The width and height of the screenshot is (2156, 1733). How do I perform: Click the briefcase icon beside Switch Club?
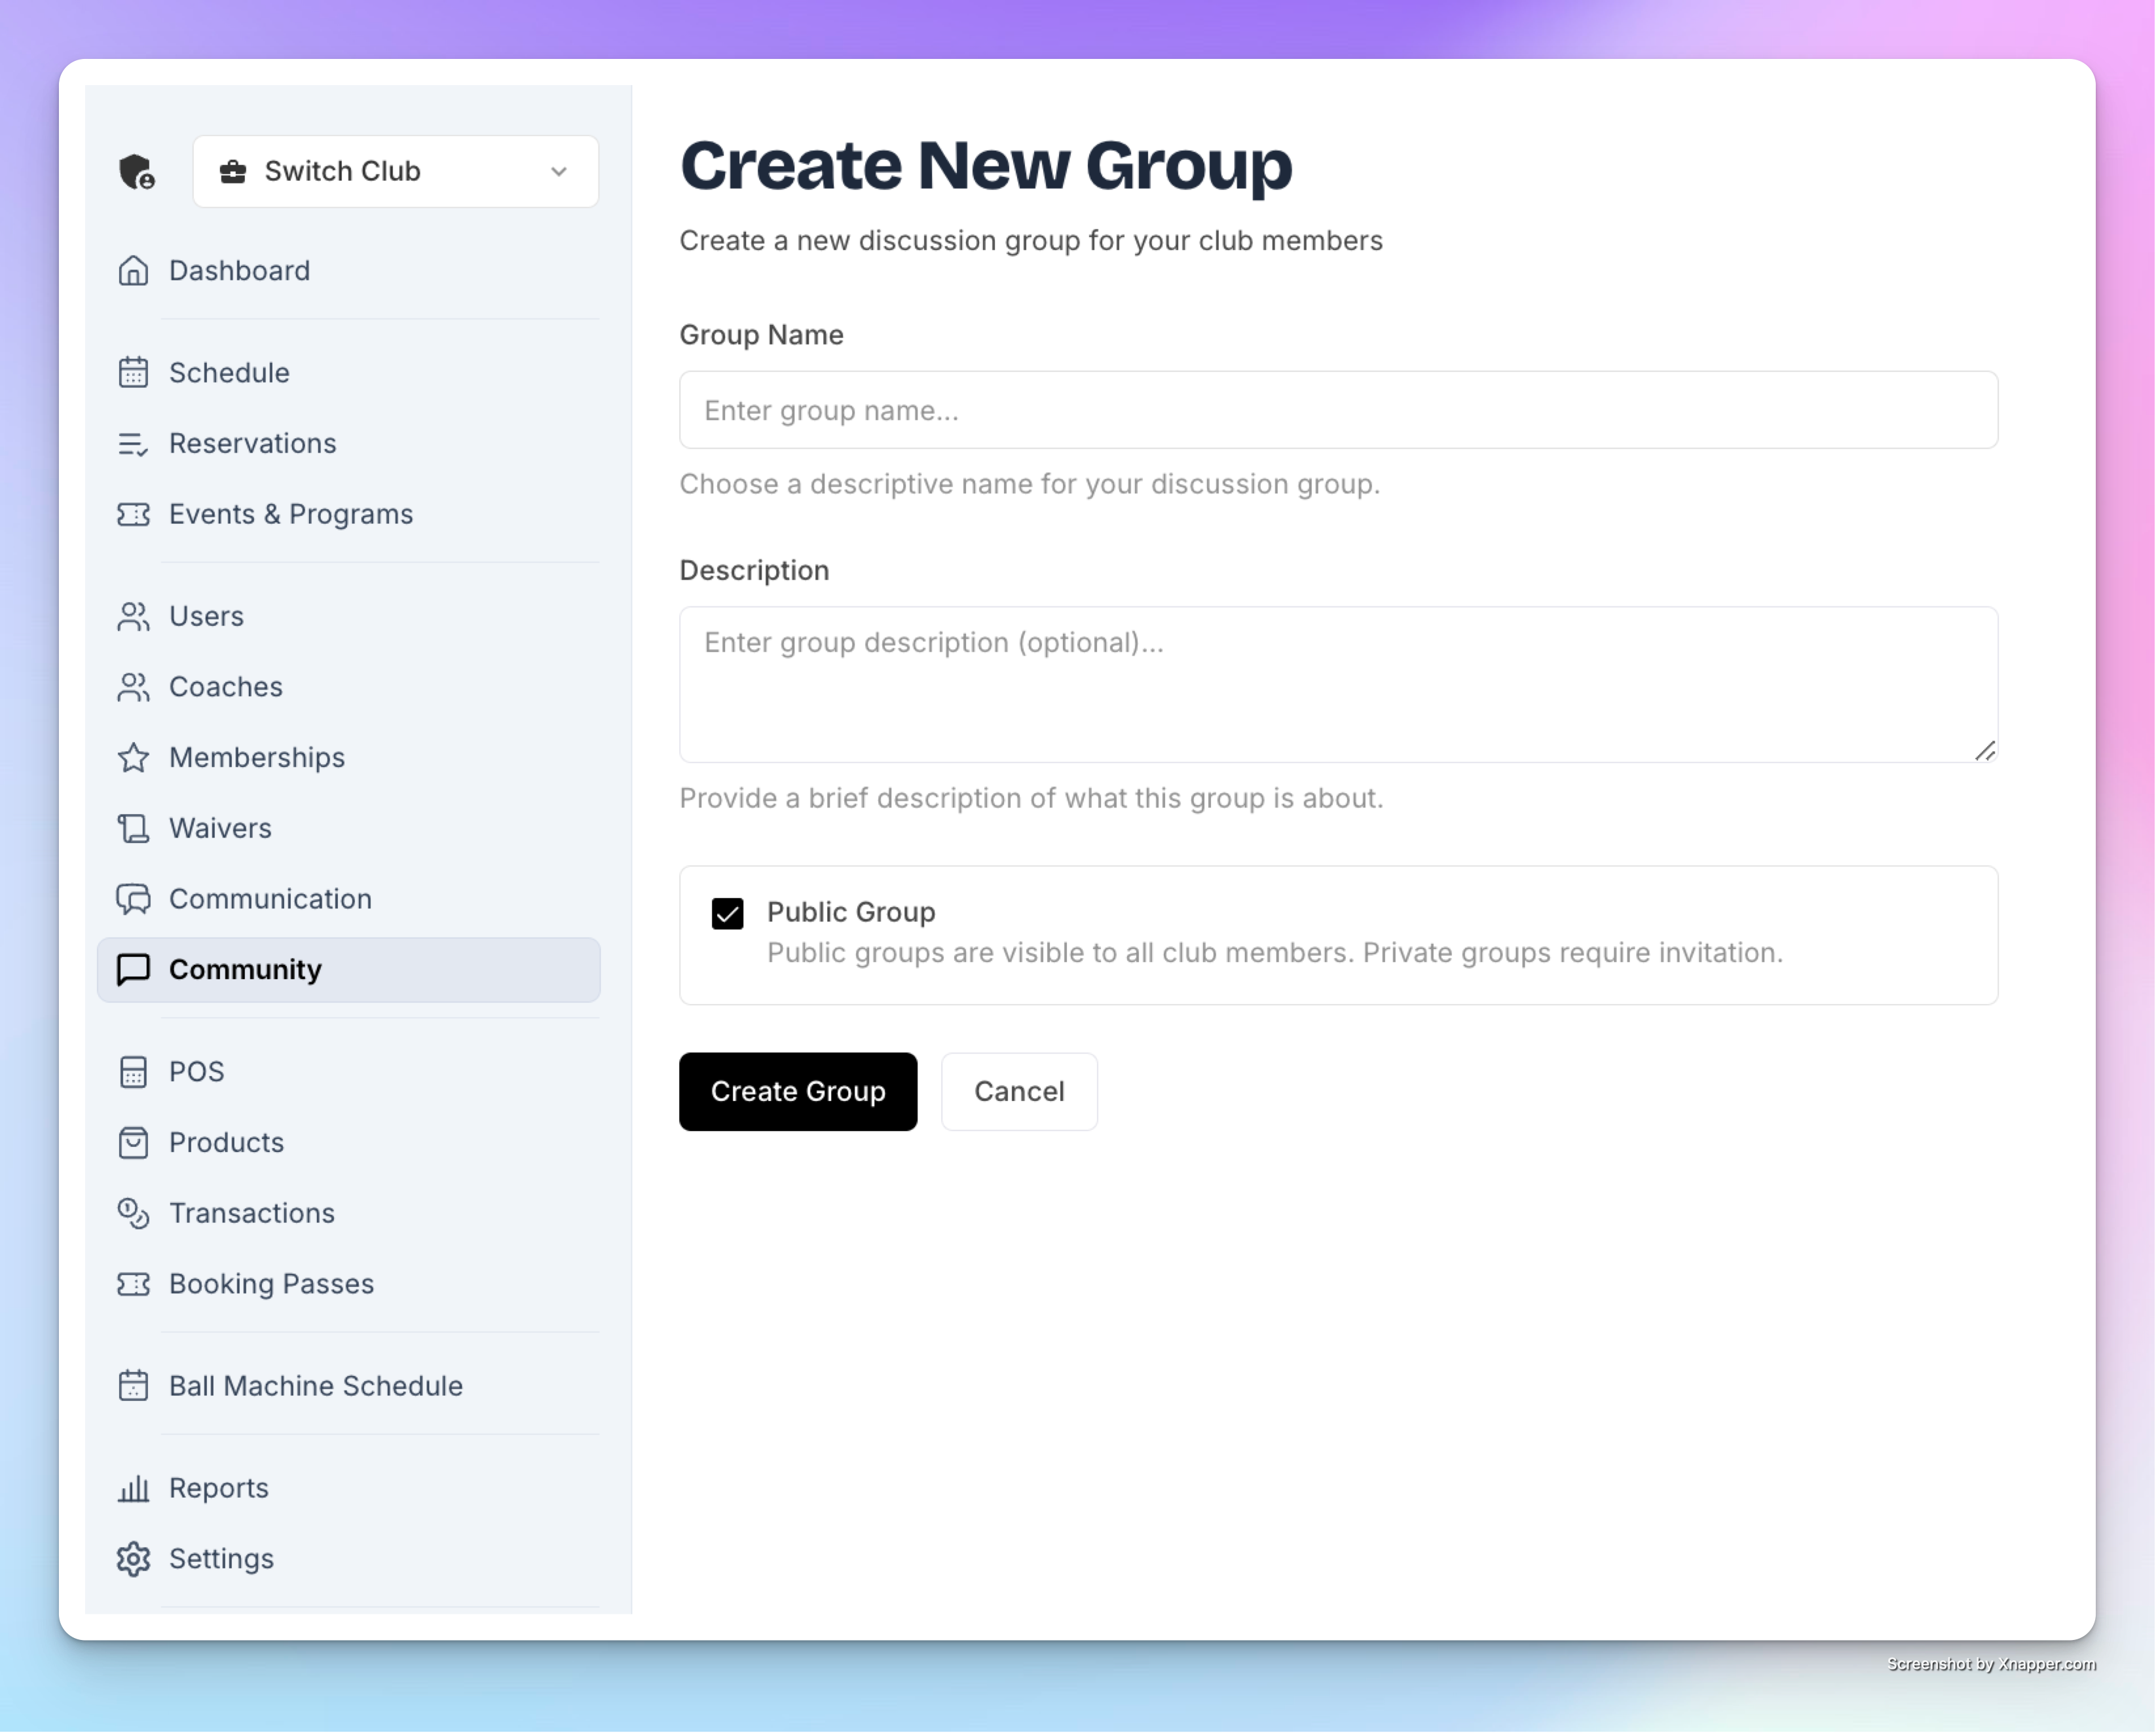233,171
